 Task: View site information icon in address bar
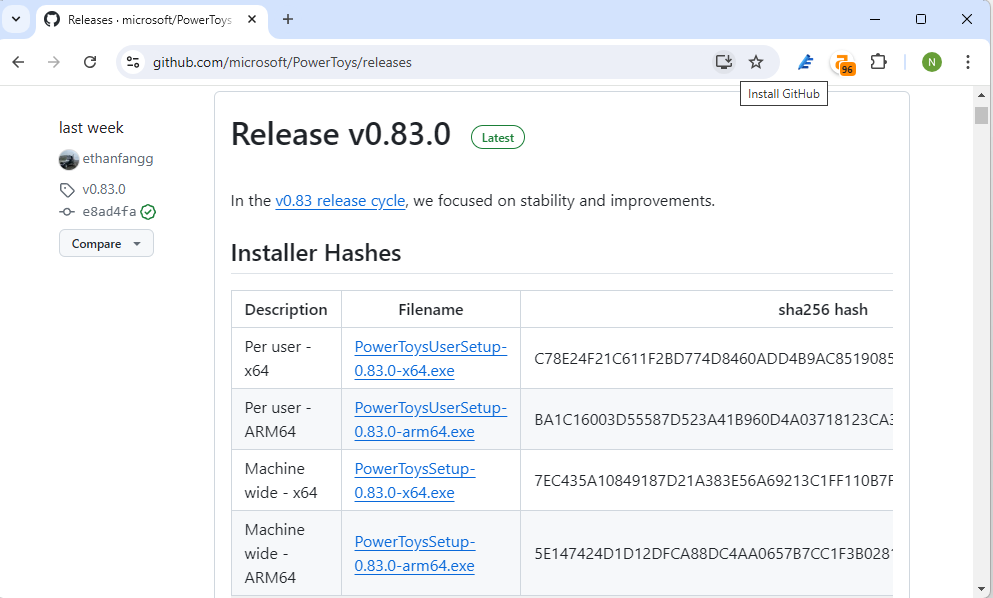click(133, 62)
